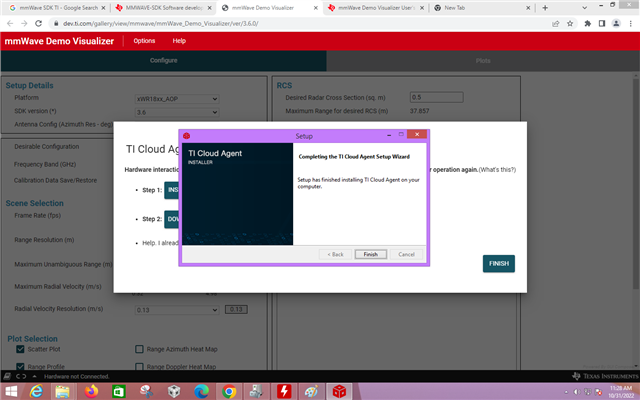Open the Snipping Tool taskbar icon
Image resolution: width=640 pixels, height=400 pixels.
pos(146,391)
